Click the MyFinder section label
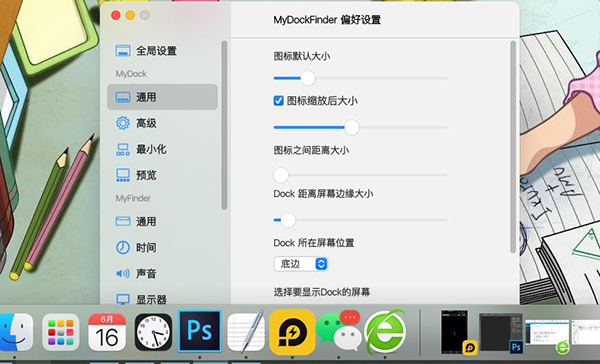The width and height of the screenshot is (600, 364). click(133, 198)
